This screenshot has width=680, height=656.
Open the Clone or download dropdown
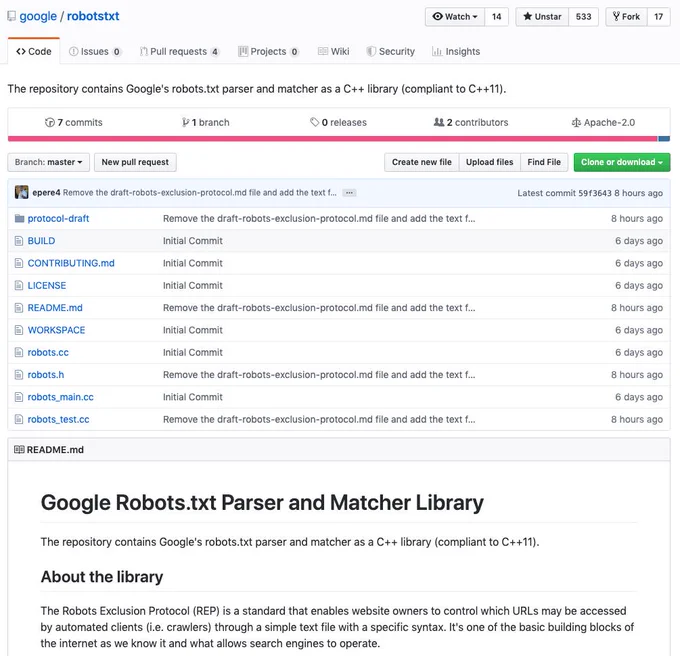point(622,162)
